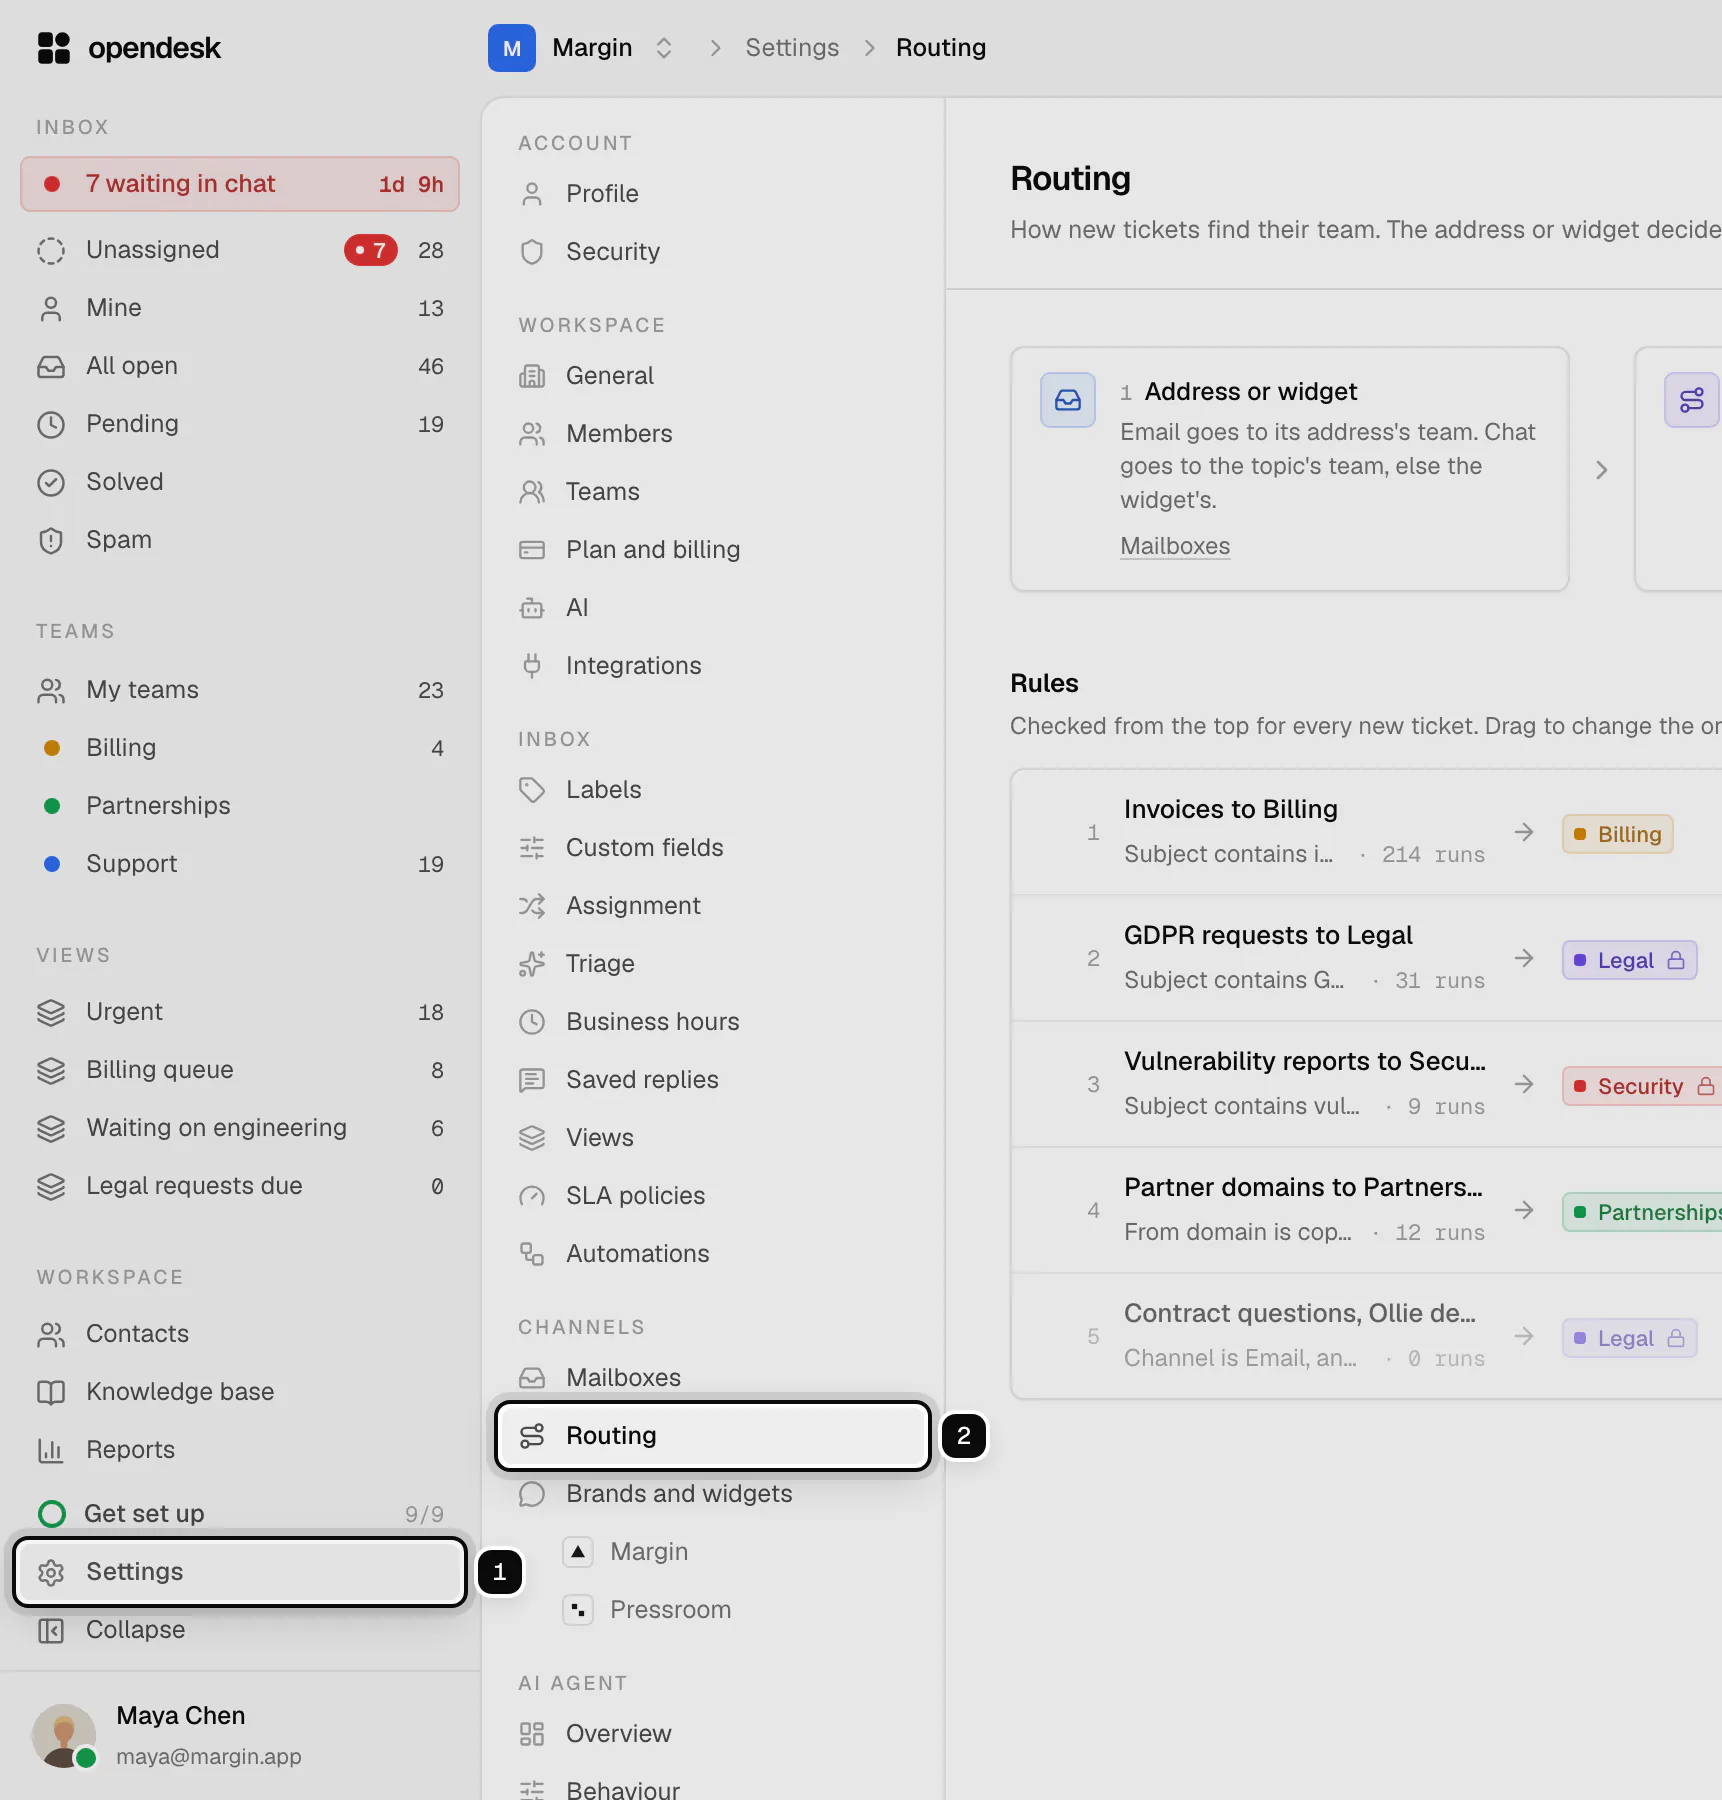Open Business hours settings
1722x1800 pixels.
713,1022
